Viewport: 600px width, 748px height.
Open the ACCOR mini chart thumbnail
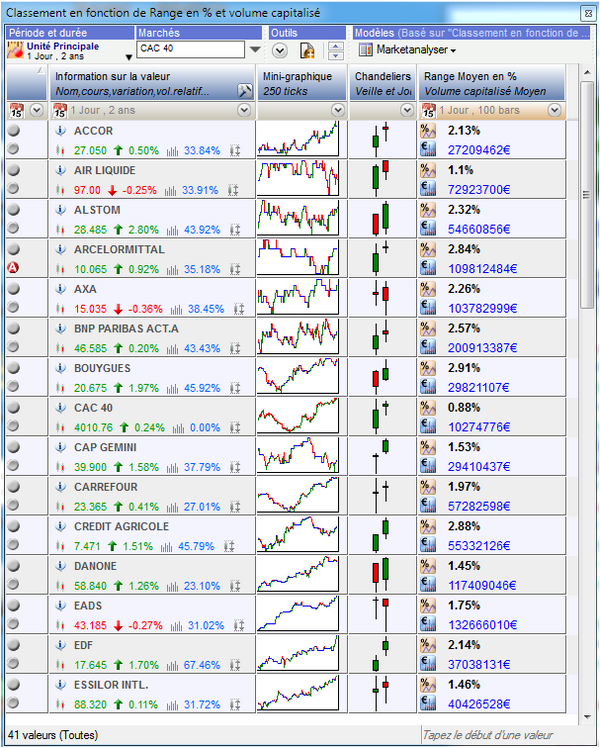[x=298, y=139]
